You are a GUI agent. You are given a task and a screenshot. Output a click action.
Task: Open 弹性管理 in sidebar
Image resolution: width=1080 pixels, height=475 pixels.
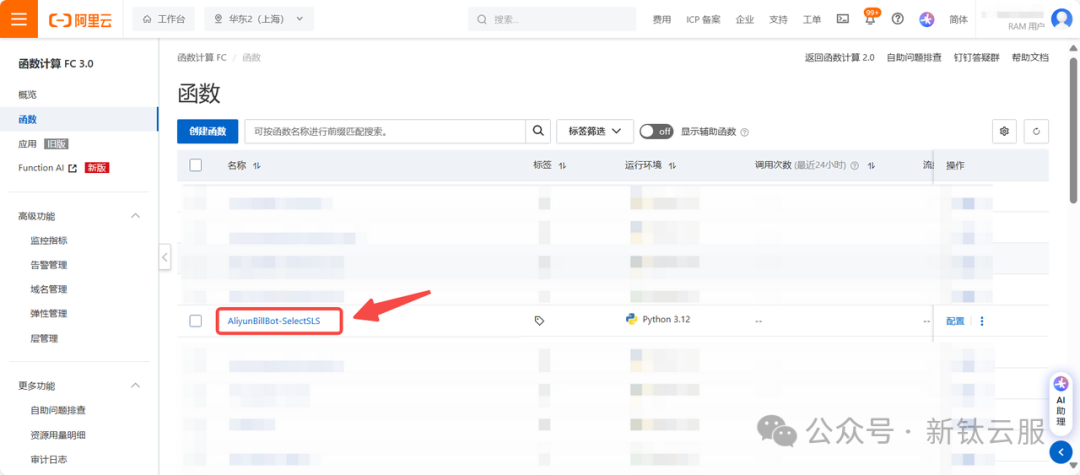pos(49,314)
